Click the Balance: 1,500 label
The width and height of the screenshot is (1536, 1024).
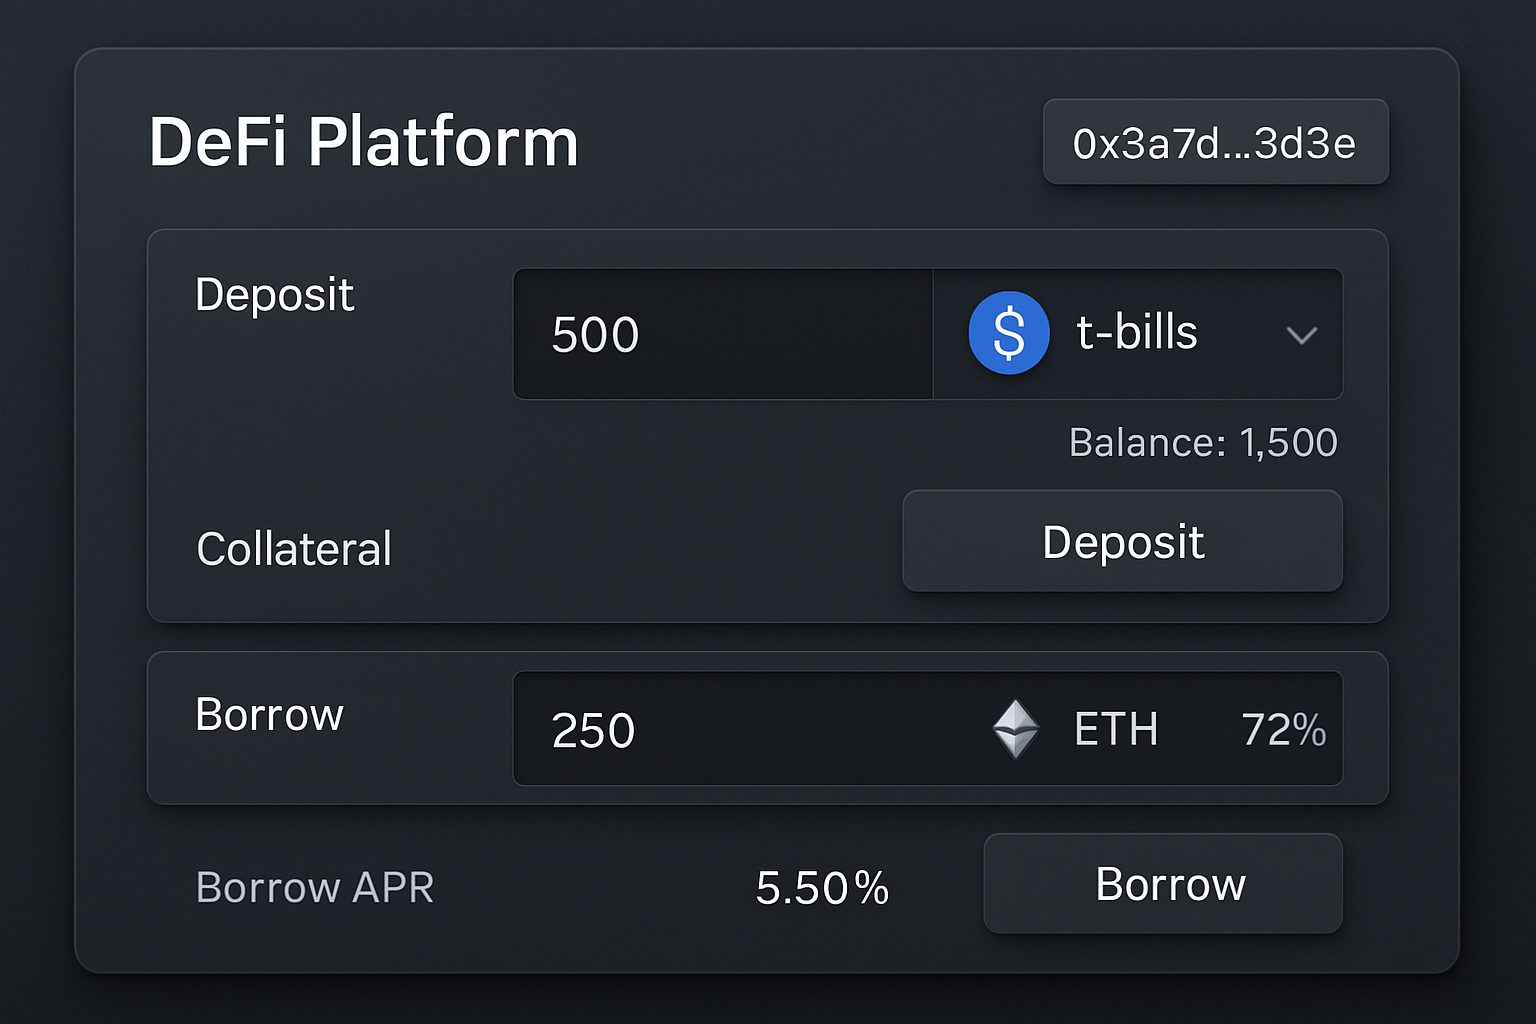click(x=1202, y=442)
